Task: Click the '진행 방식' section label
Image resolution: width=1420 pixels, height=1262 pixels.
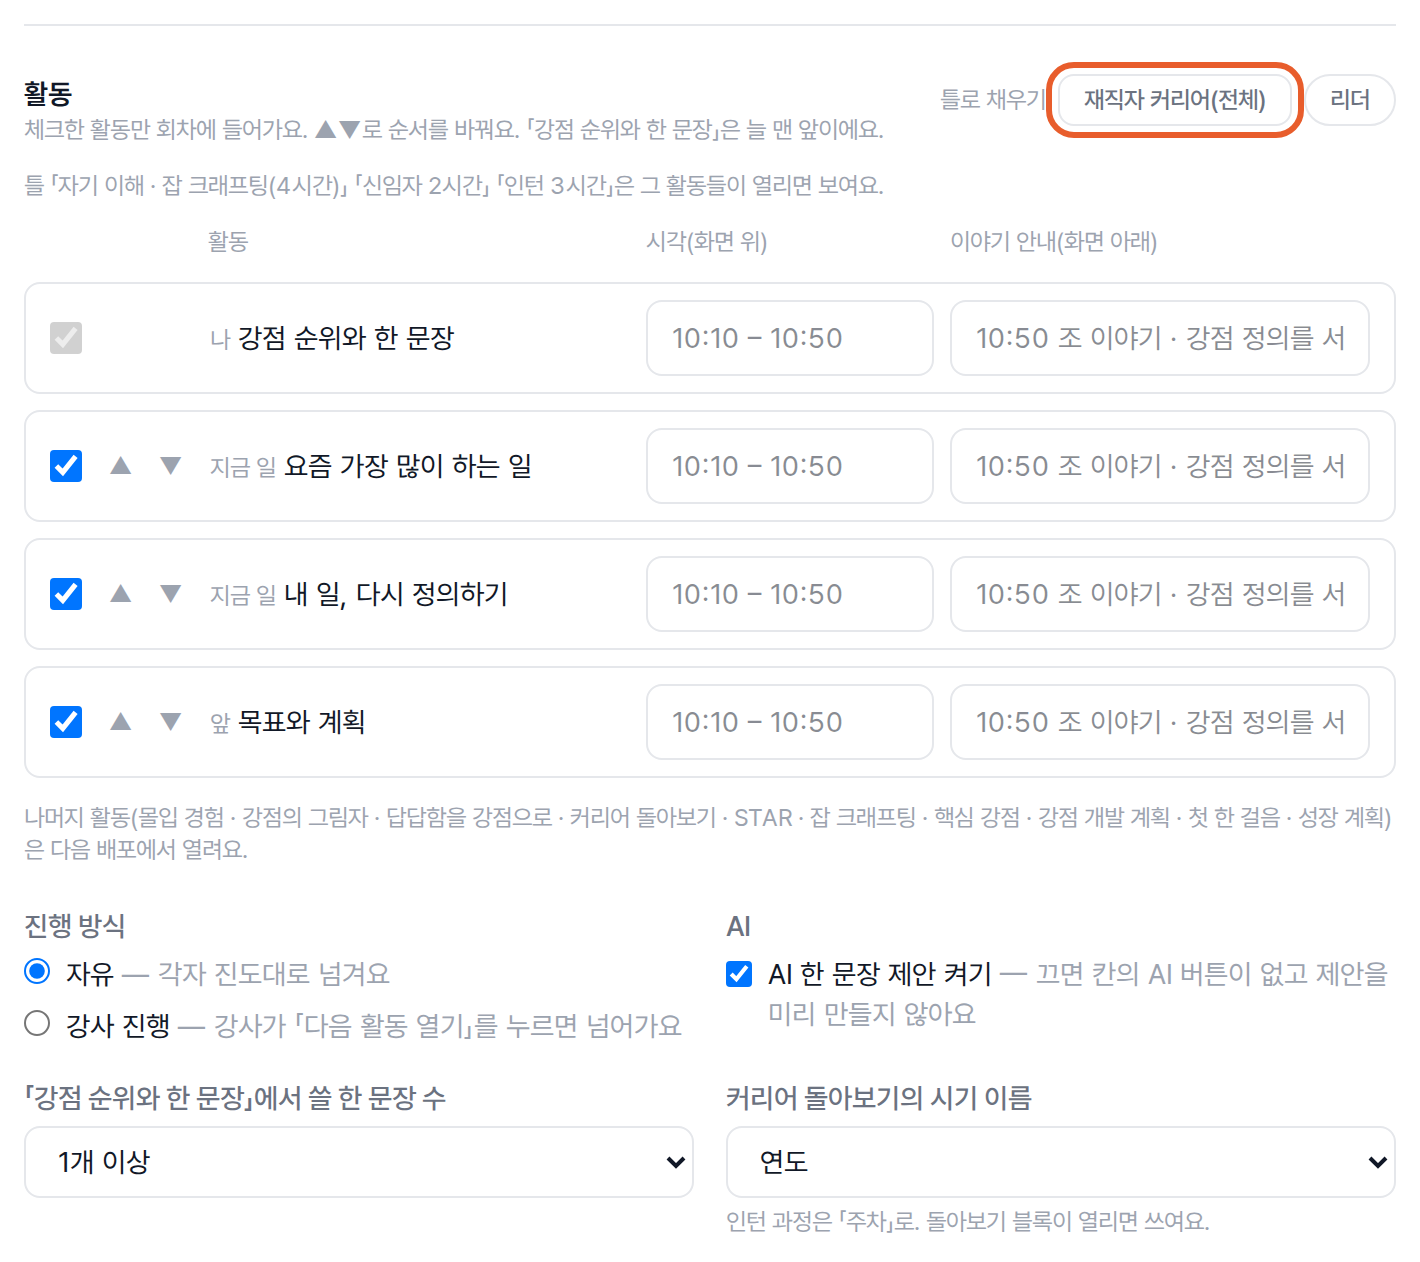Action: [x=75, y=926]
